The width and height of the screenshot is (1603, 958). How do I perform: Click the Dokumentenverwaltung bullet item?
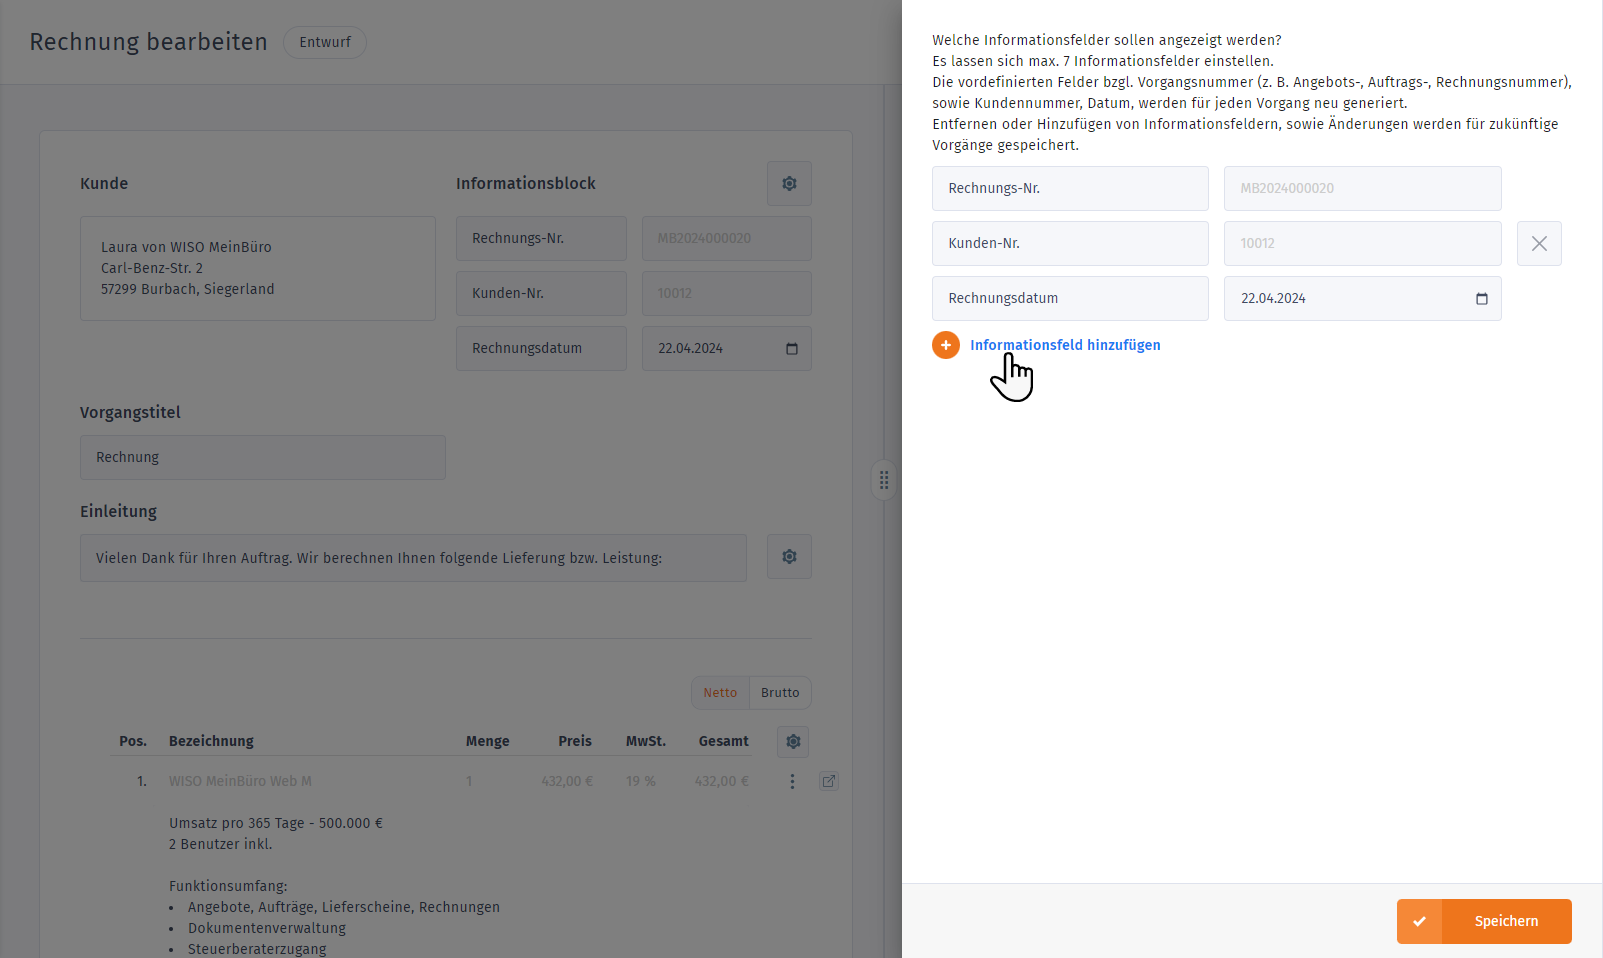[x=267, y=928]
